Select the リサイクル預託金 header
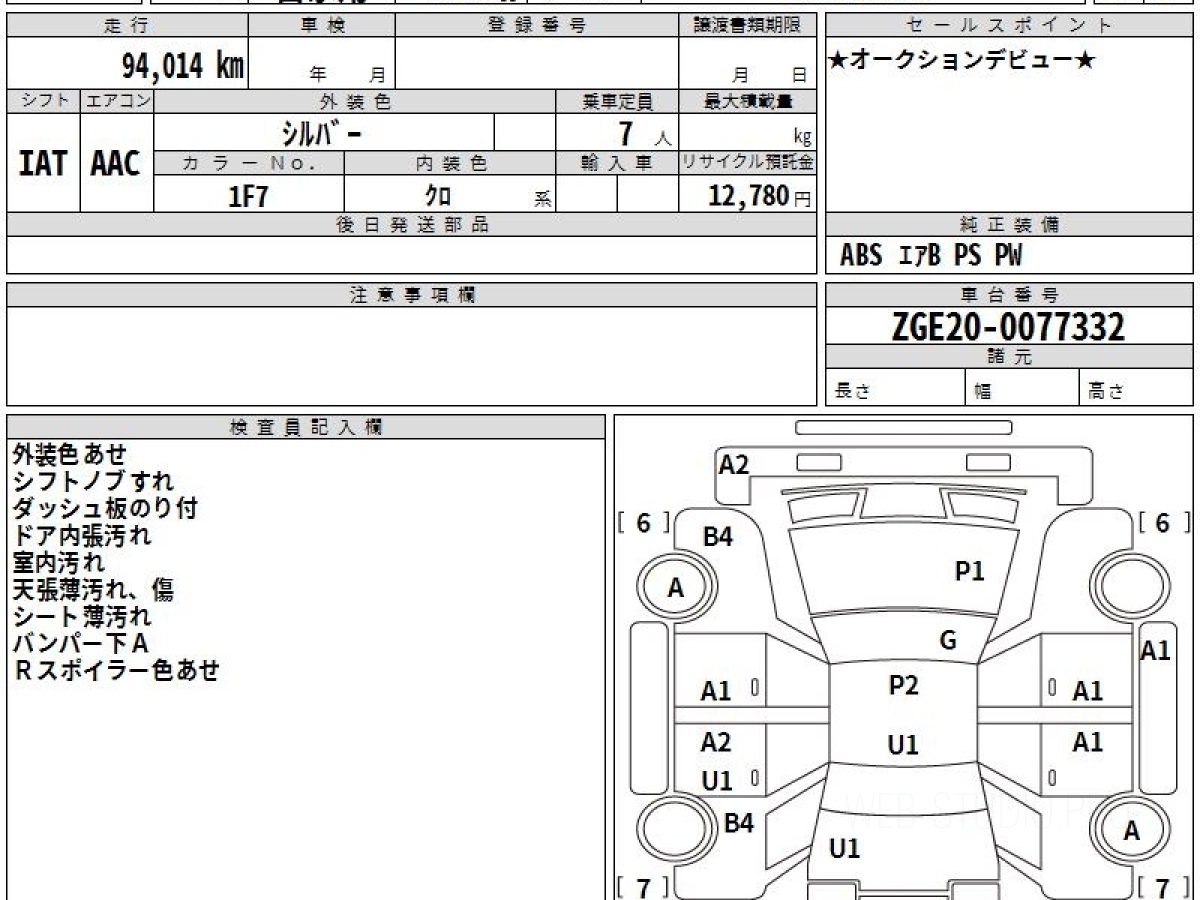This screenshot has height=900, width=1200. 747,164
